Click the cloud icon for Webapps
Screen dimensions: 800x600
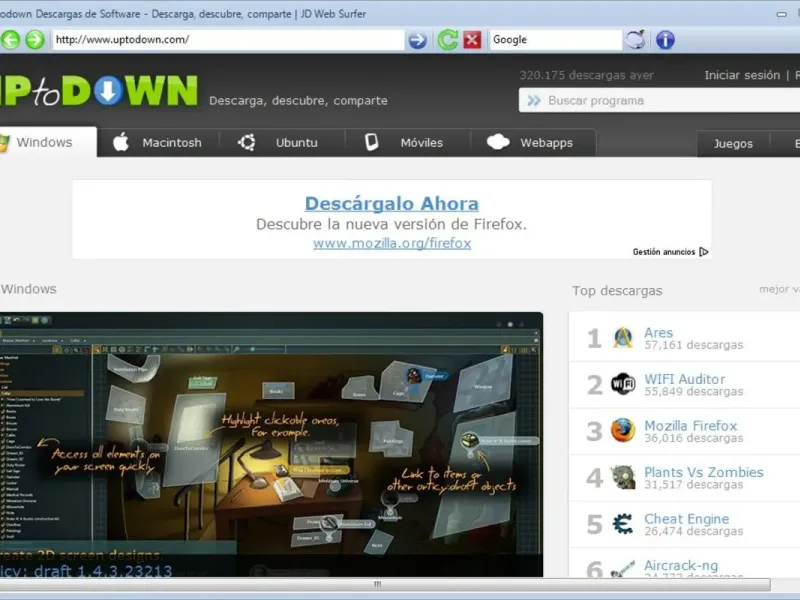498,142
